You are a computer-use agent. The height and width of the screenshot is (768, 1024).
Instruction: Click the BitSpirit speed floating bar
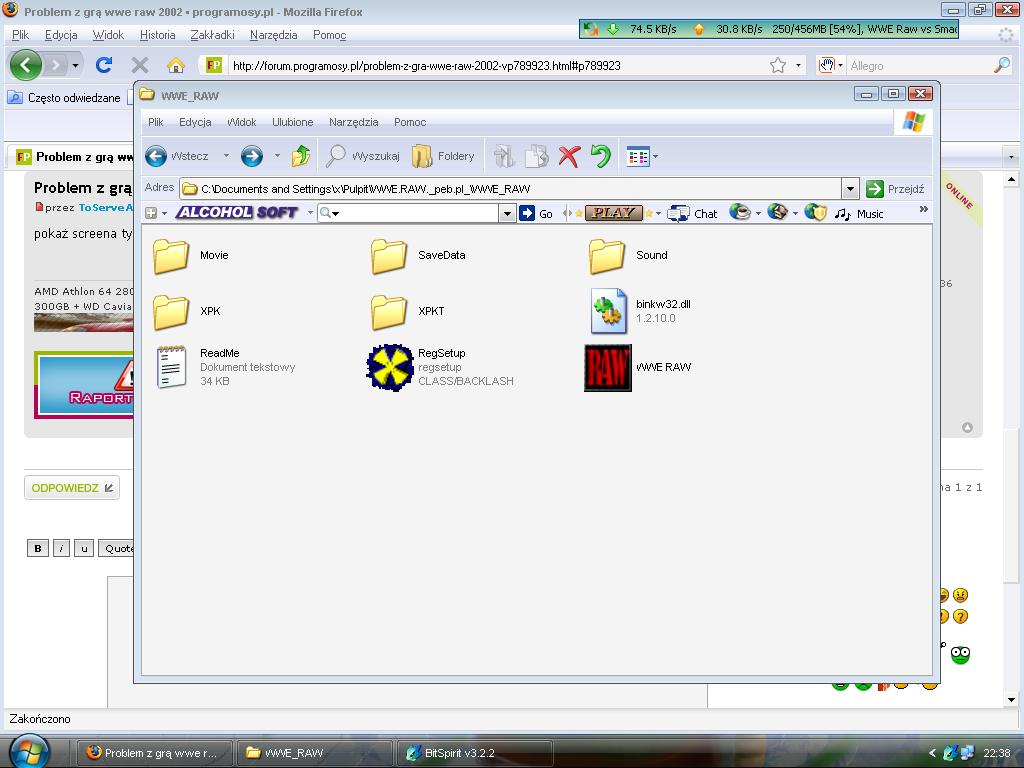click(769, 29)
